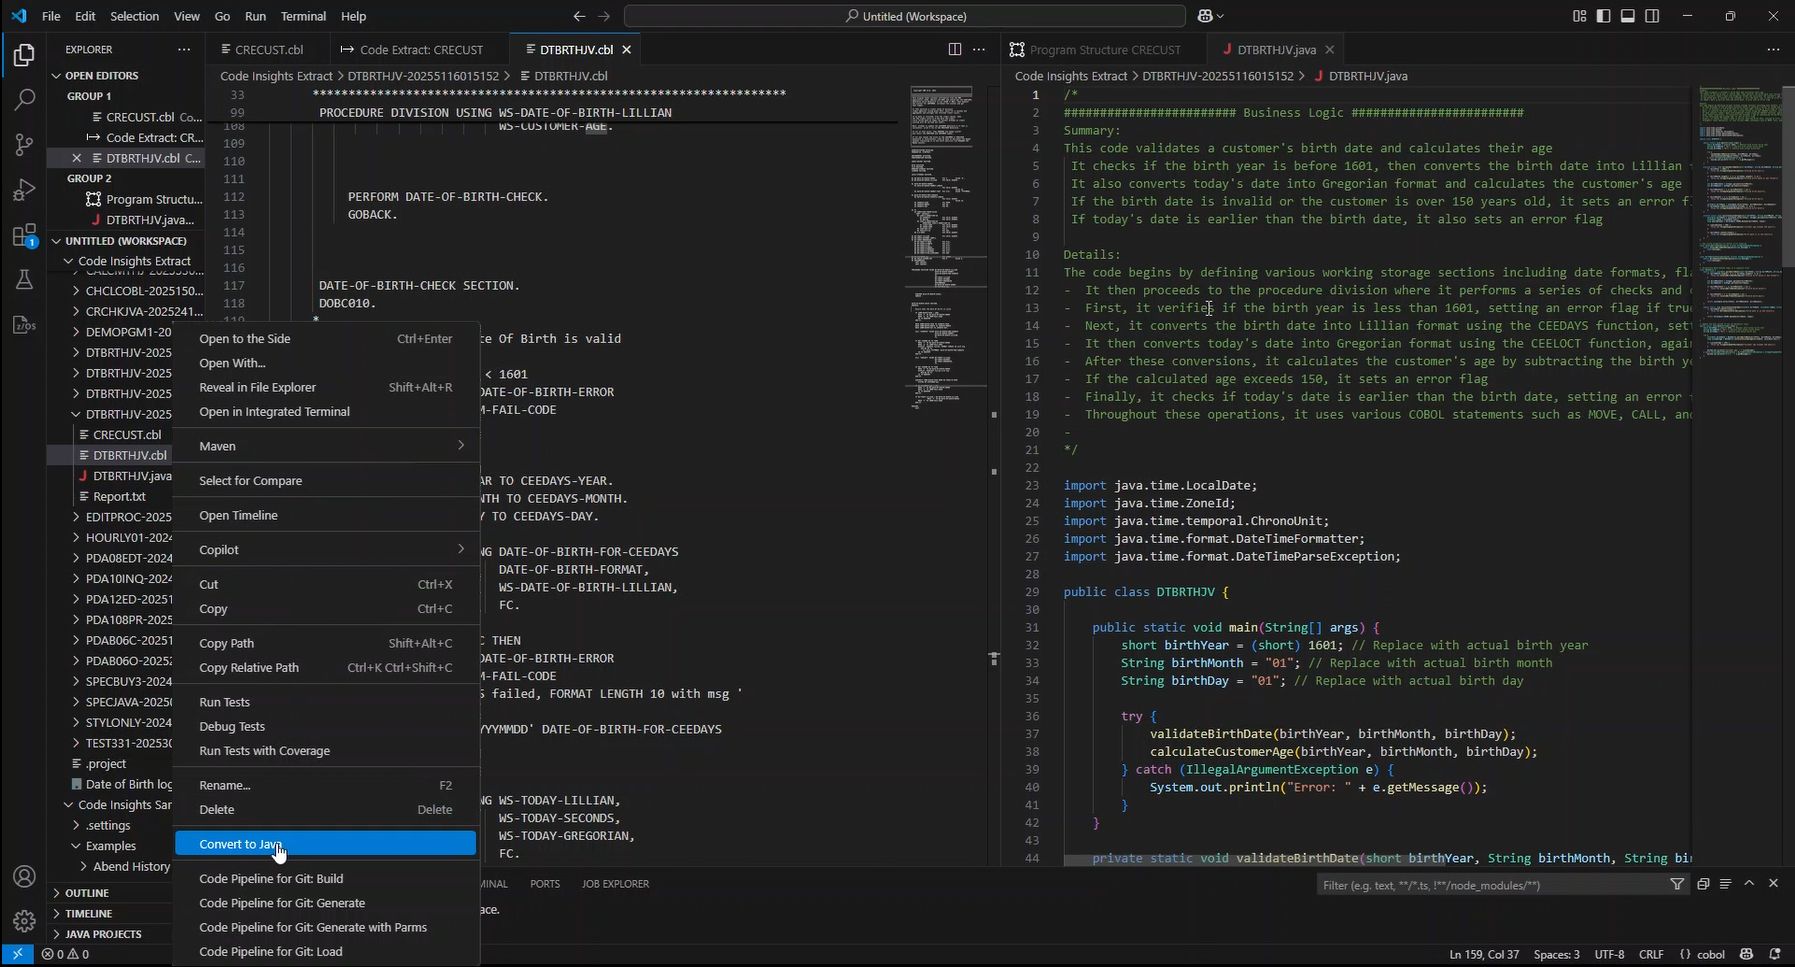Image resolution: width=1795 pixels, height=967 pixels.
Task: Open the Testing flask view
Action: coord(24,281)
